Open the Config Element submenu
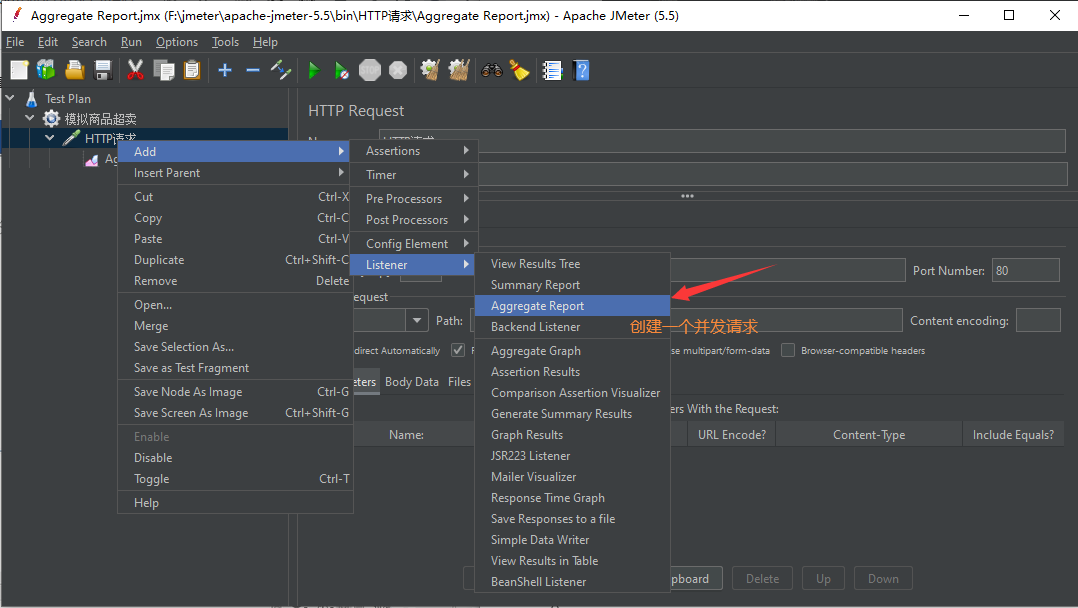 (413, 243)
